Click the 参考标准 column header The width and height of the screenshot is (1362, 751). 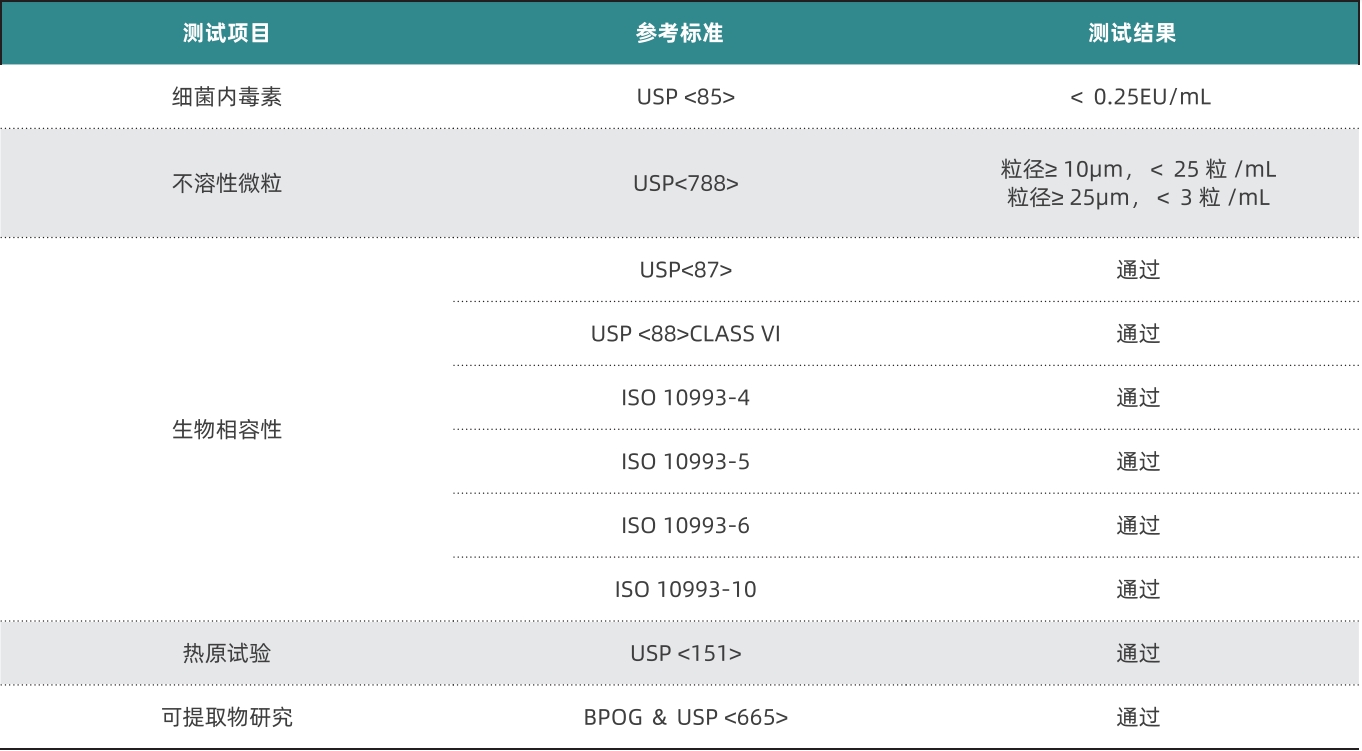click(x=680, y=33)
